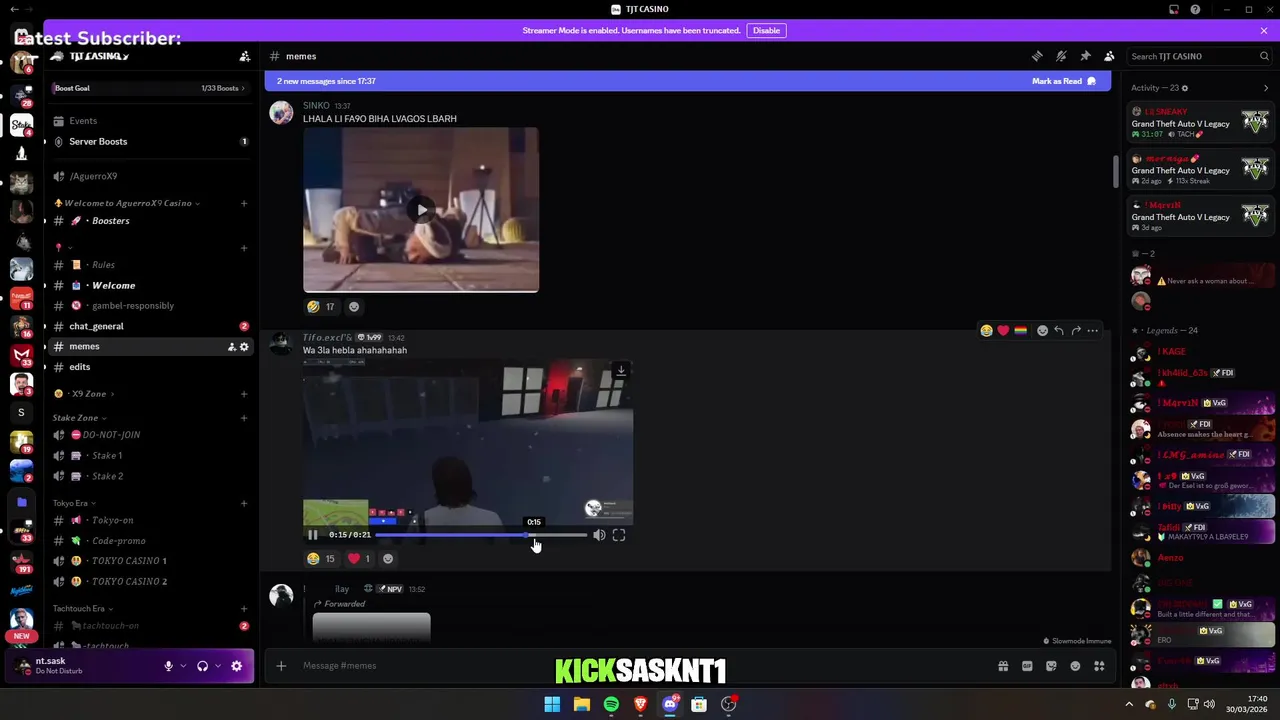Open memes channel settings gear
Viewport: 1280px width, 720px height.
click(244, 346)
